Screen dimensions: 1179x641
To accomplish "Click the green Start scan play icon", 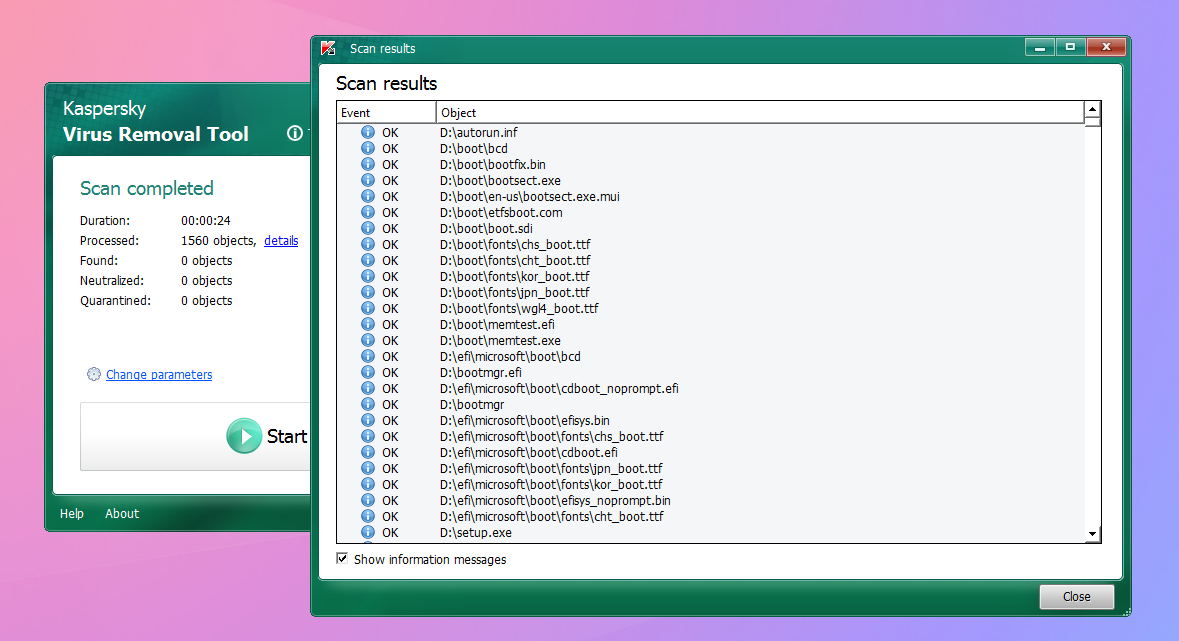I will coord(244,436).
